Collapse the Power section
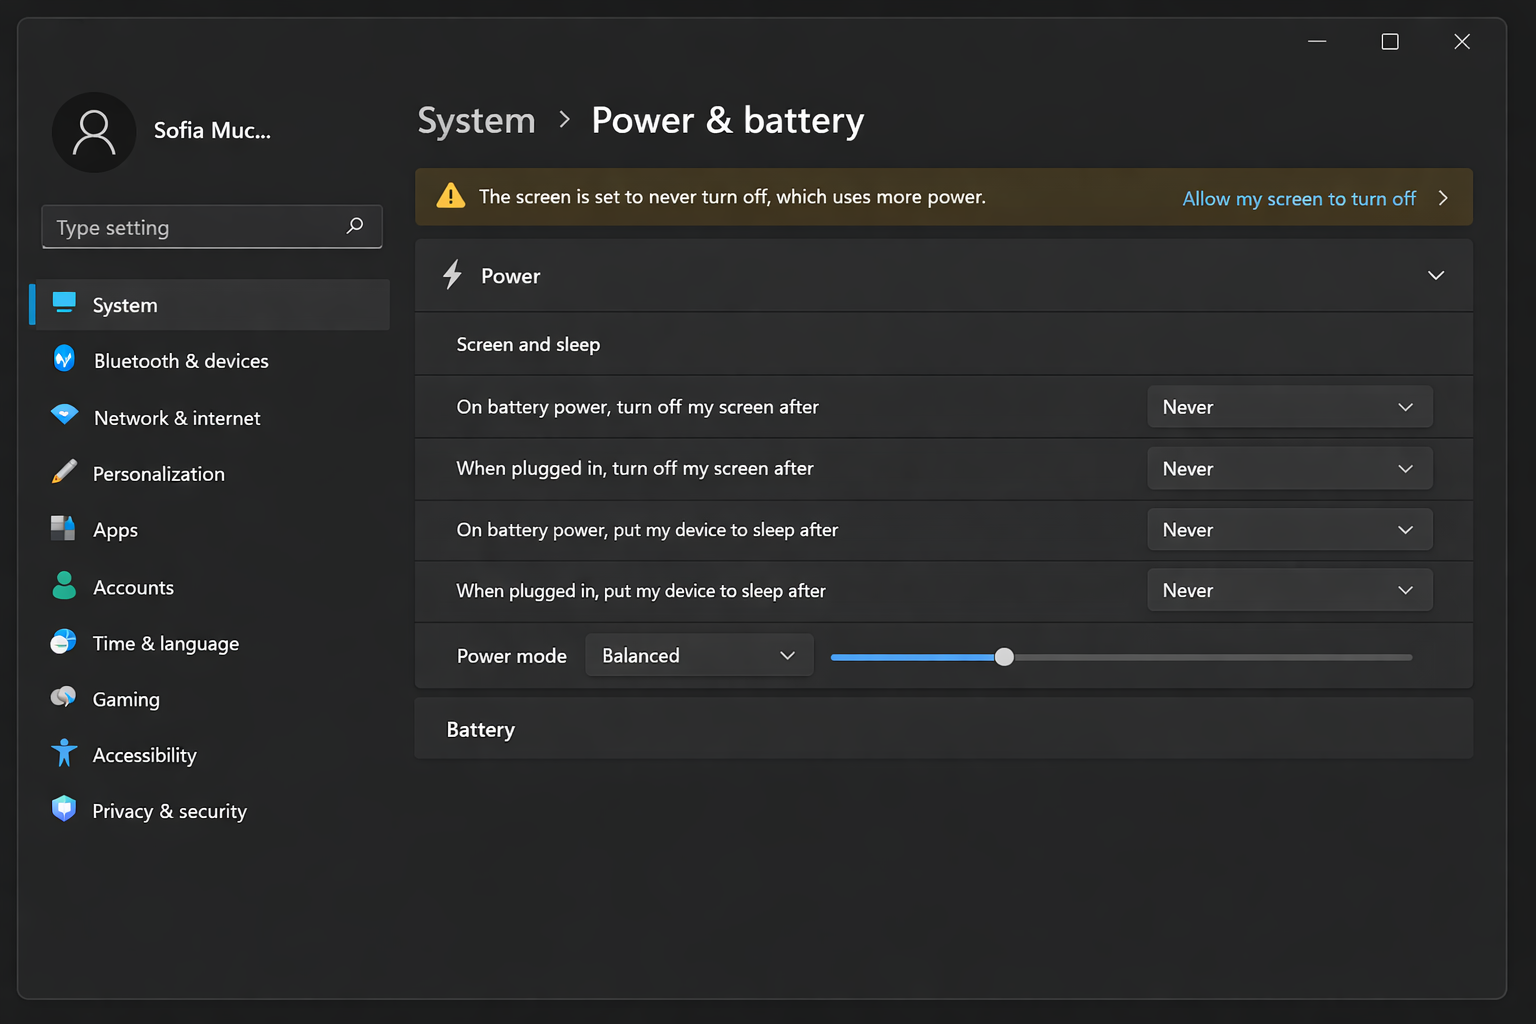Screen dimensions: 1536x1024 tap(1436, 275)
